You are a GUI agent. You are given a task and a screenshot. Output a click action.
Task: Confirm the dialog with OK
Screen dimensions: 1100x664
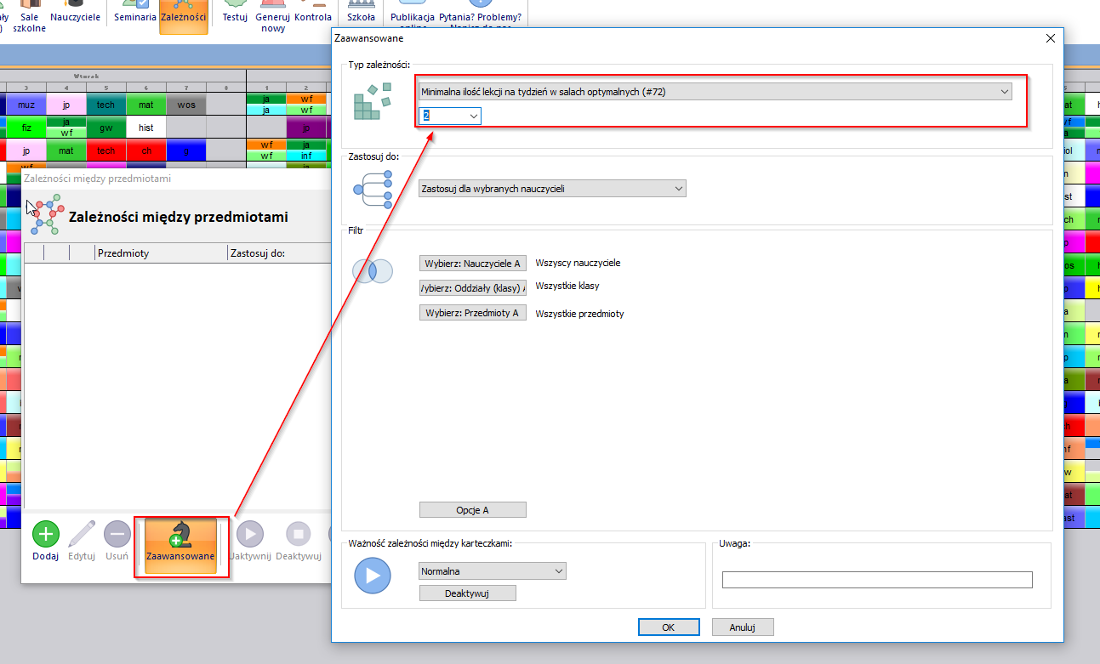(x=667, y=627)
